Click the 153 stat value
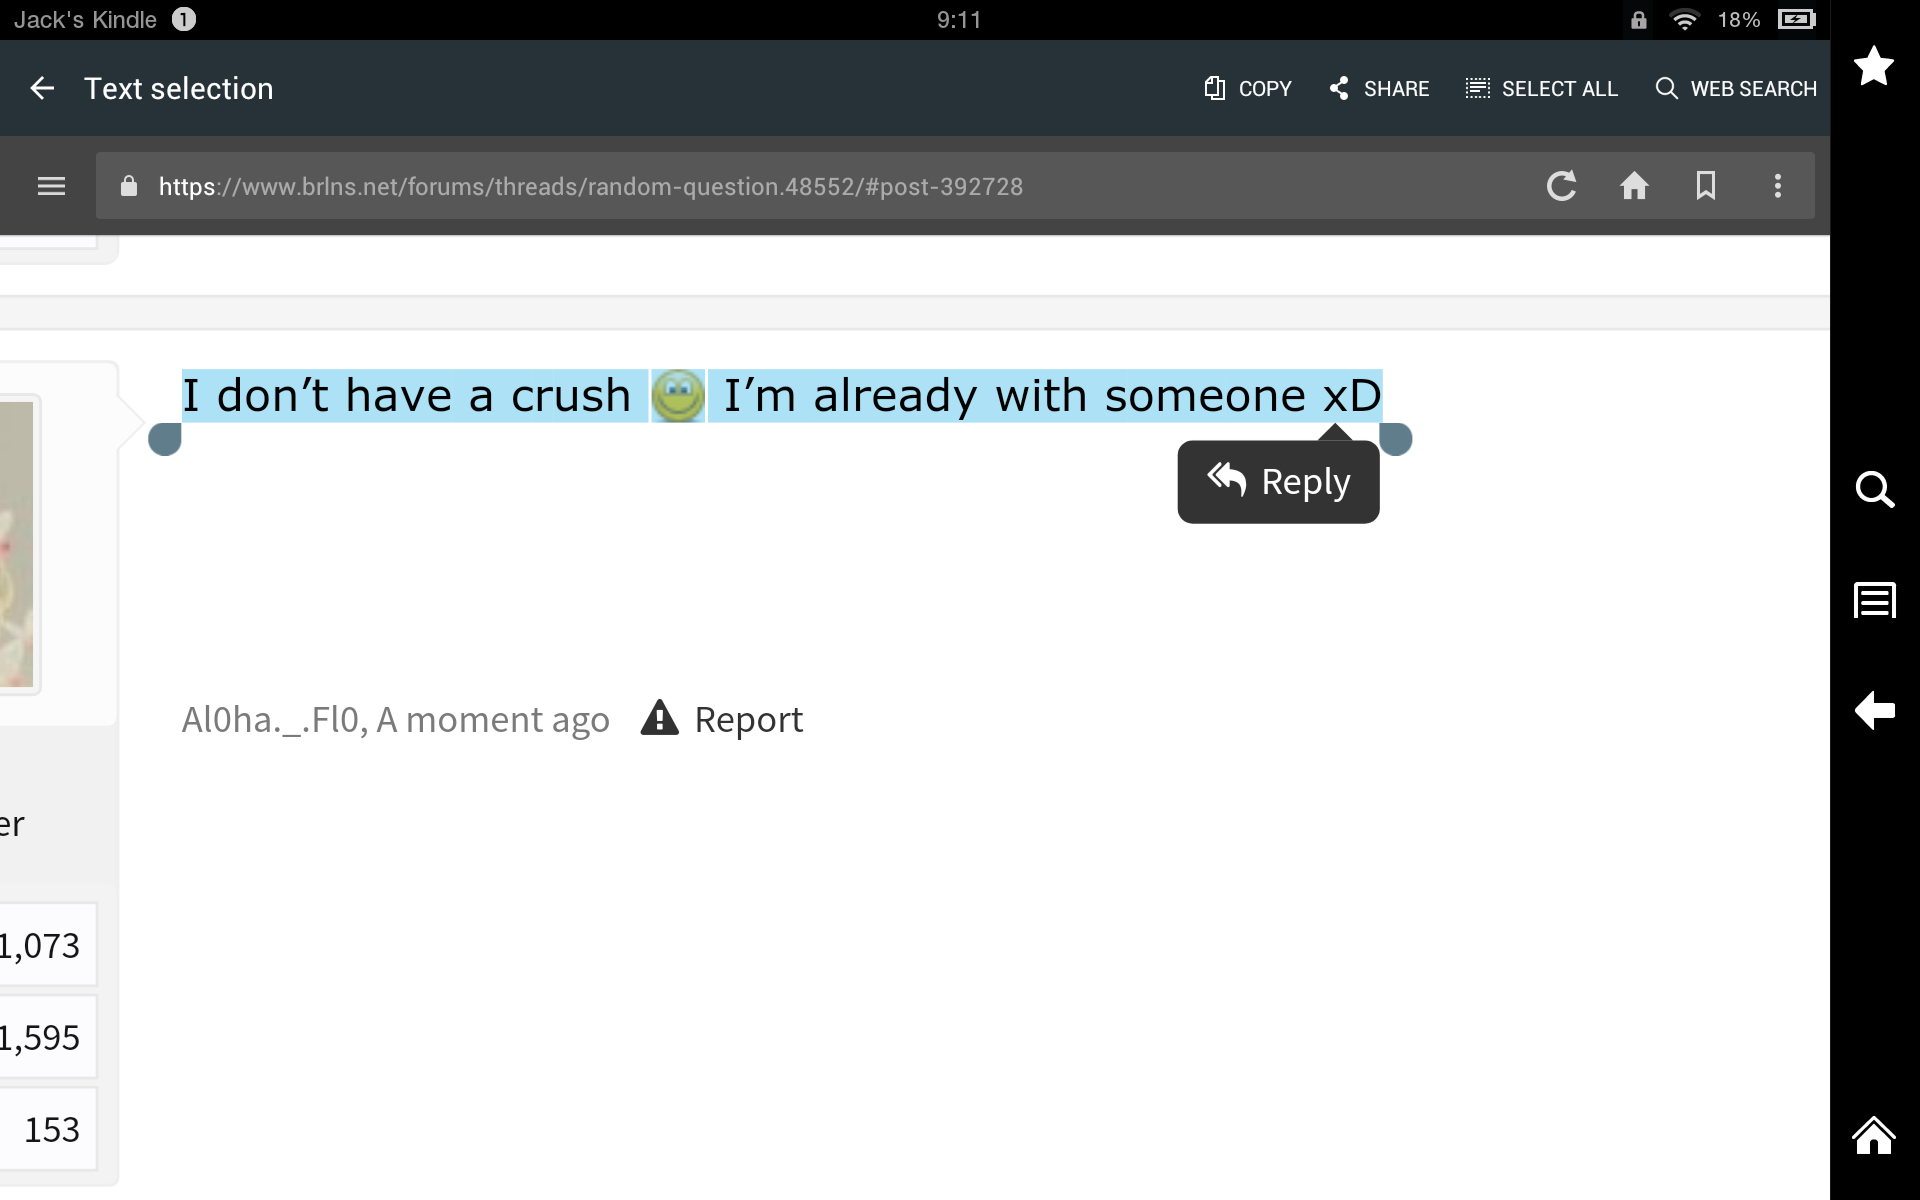The height and width of the screenshot is (1200, 1920). (50, 1129)
